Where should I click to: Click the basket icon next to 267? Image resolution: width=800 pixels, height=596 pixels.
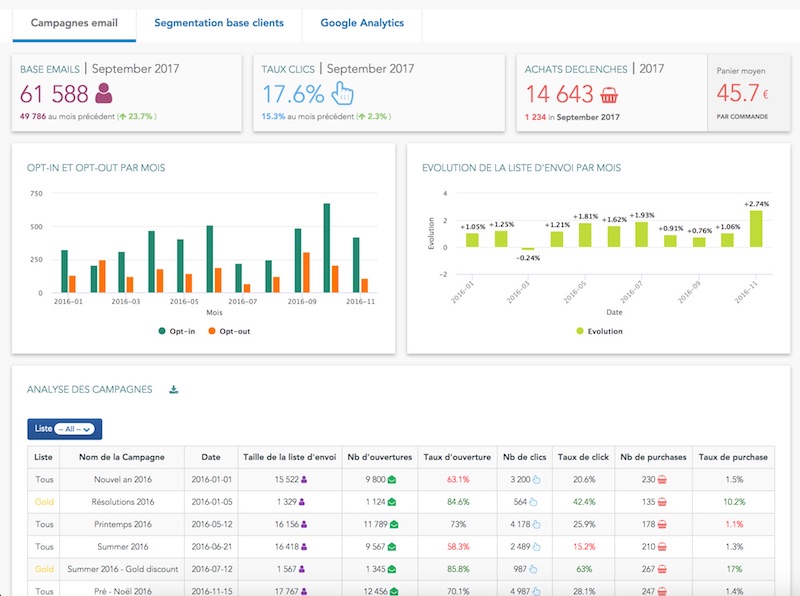click(x=662, y=569)
